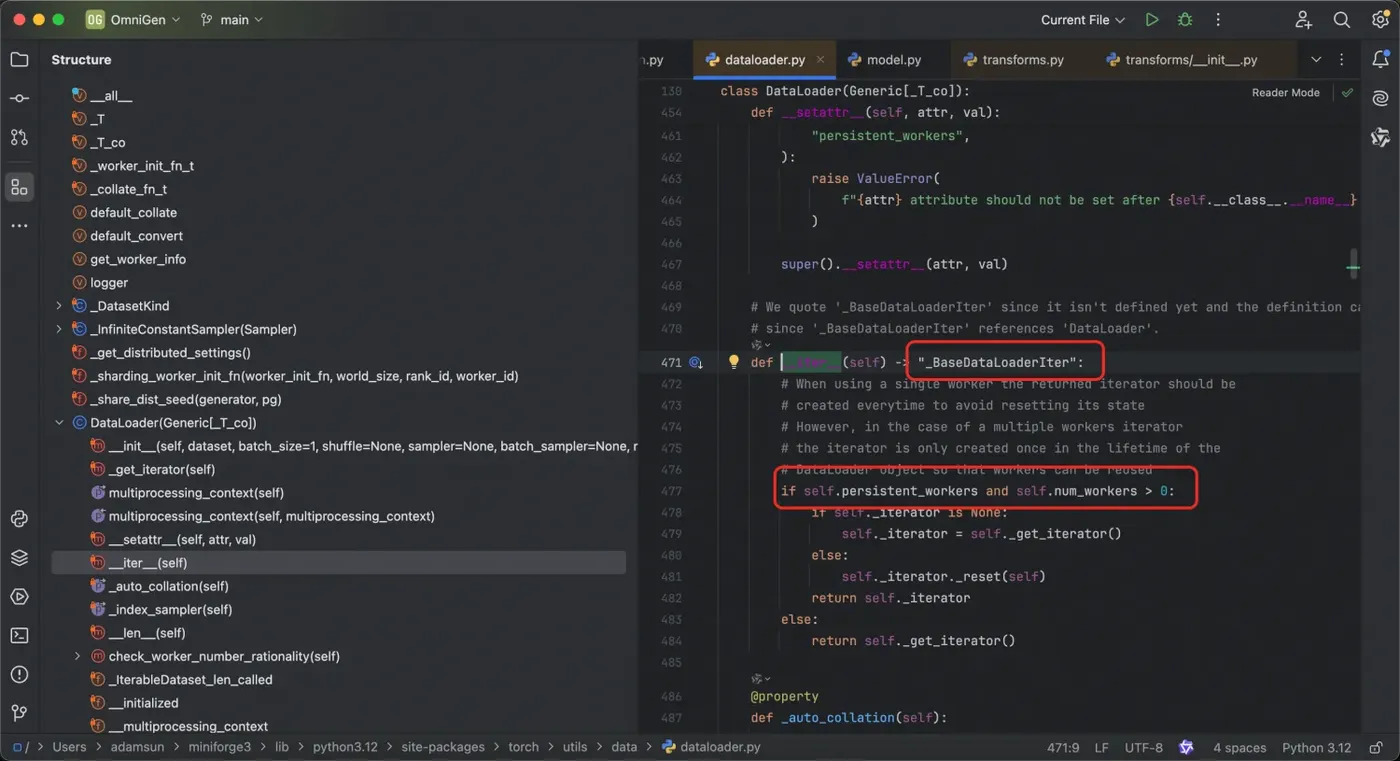Click site-packages in the breadcrumb path
Screen dimensions: 1400x761
(443, 747)
